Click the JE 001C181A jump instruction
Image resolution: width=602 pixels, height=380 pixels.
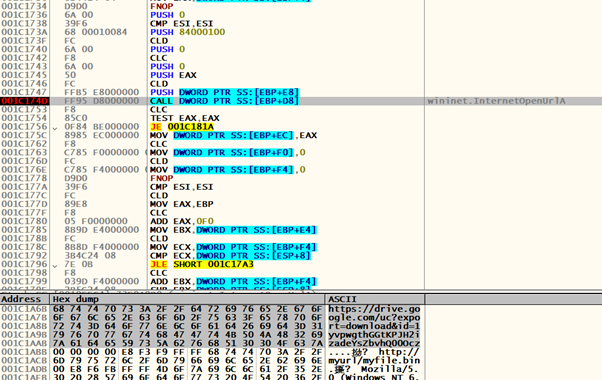(x=182, y=127)
